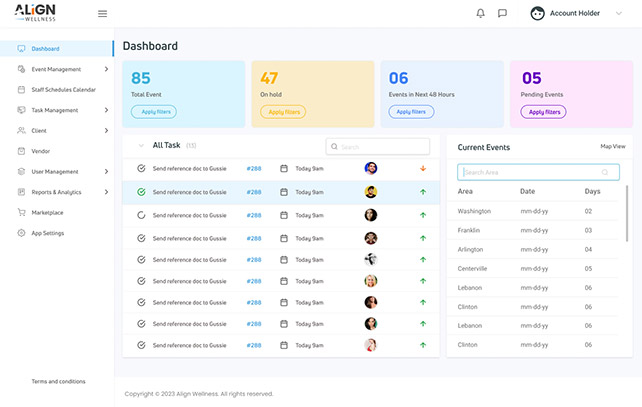This screenshot has height=407, width=642.
Task: Click the Align Wellness logo
Action: click(35, 13)
